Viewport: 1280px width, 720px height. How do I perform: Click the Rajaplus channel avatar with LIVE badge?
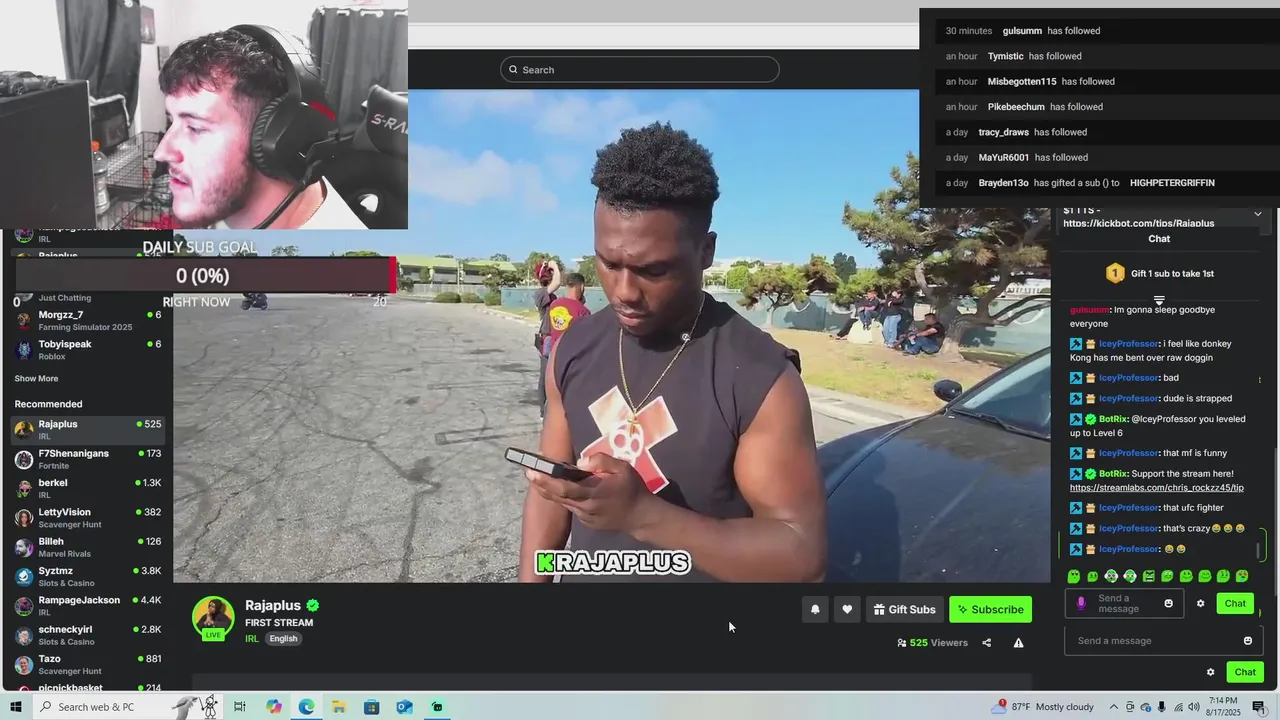(213, 618)
